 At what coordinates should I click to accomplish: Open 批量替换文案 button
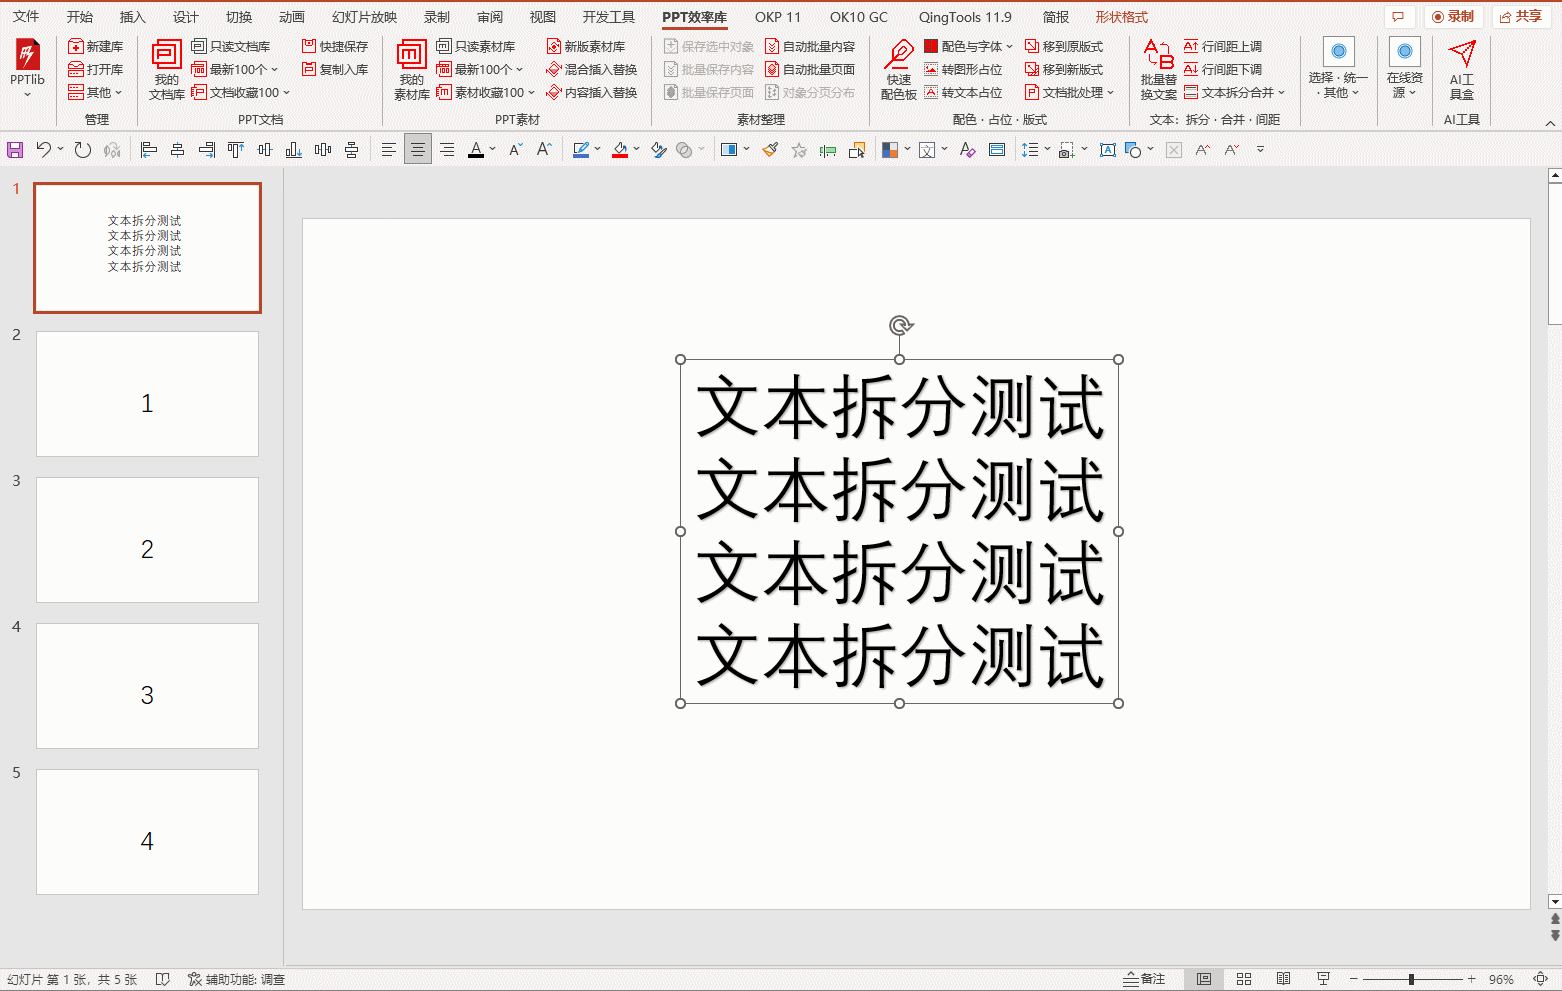coord(1158,70)
